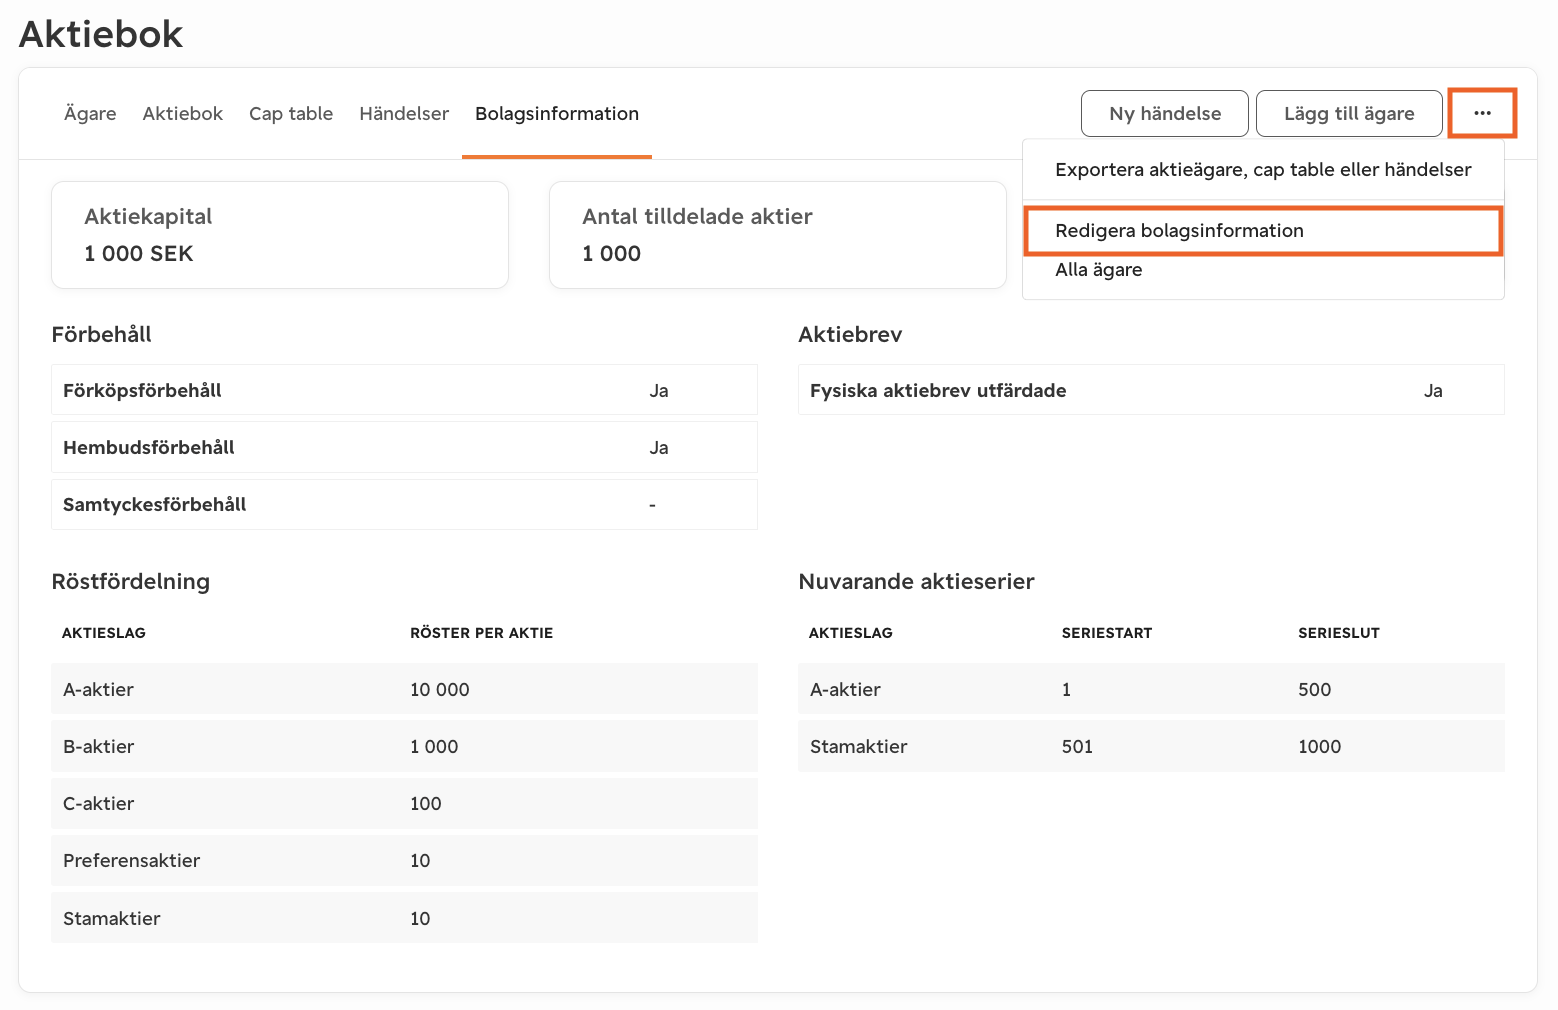Click the Stamaktier row in Röstfördelning

point(404,918)
